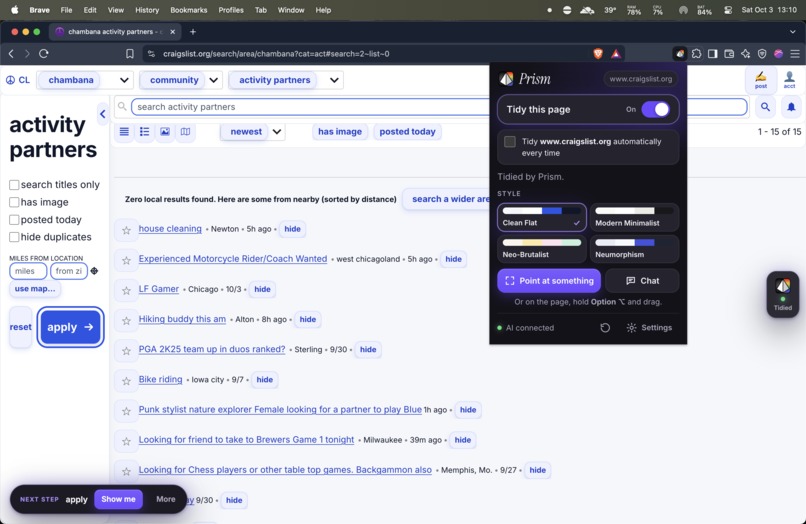Select the Modern Minimalist style swatch
This screenshot has height=524, width=806.
634,217
